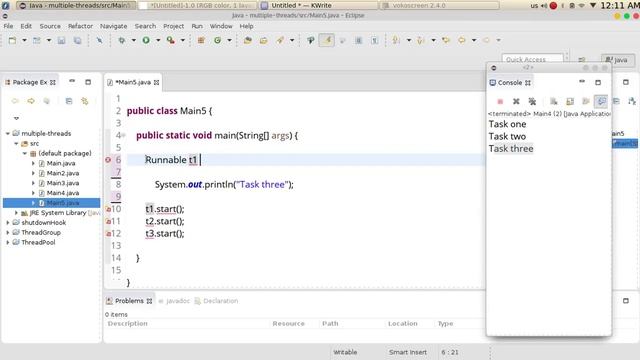Click the New Java Class green icon
The height and width of the screenshot is (360, 640).
coord(217,40)
